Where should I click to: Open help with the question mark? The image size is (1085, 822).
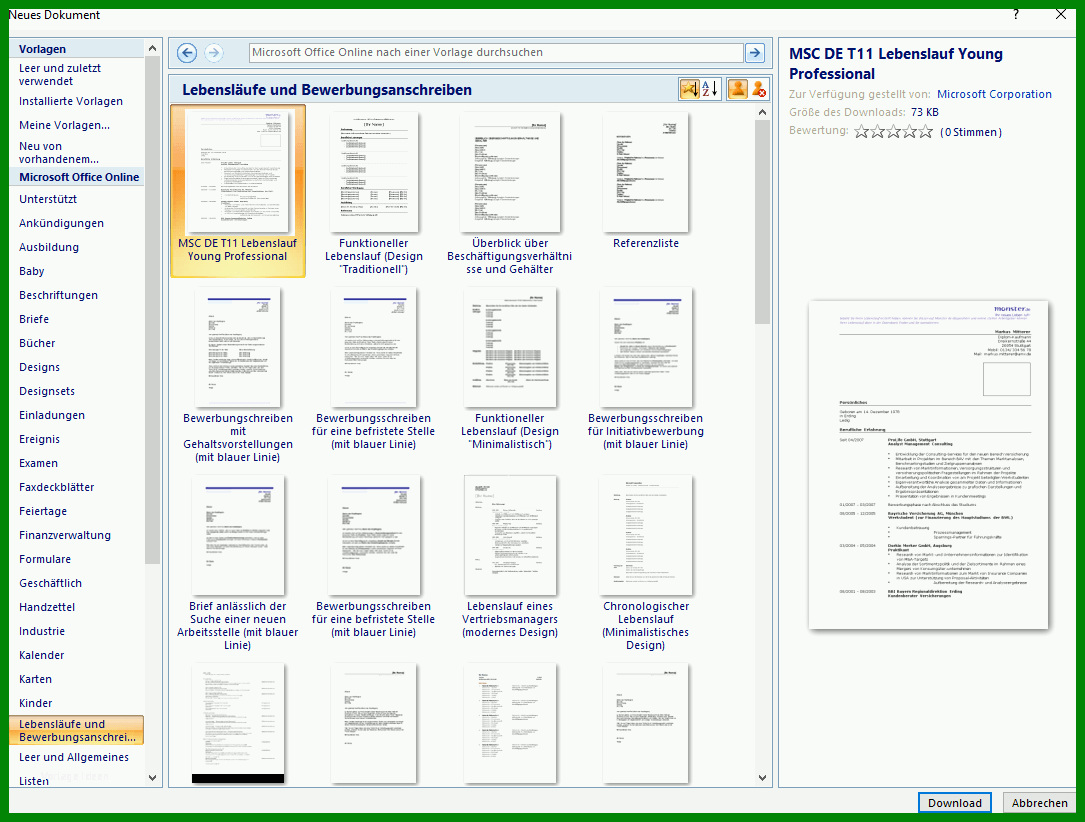click(x=1016, y=15)
